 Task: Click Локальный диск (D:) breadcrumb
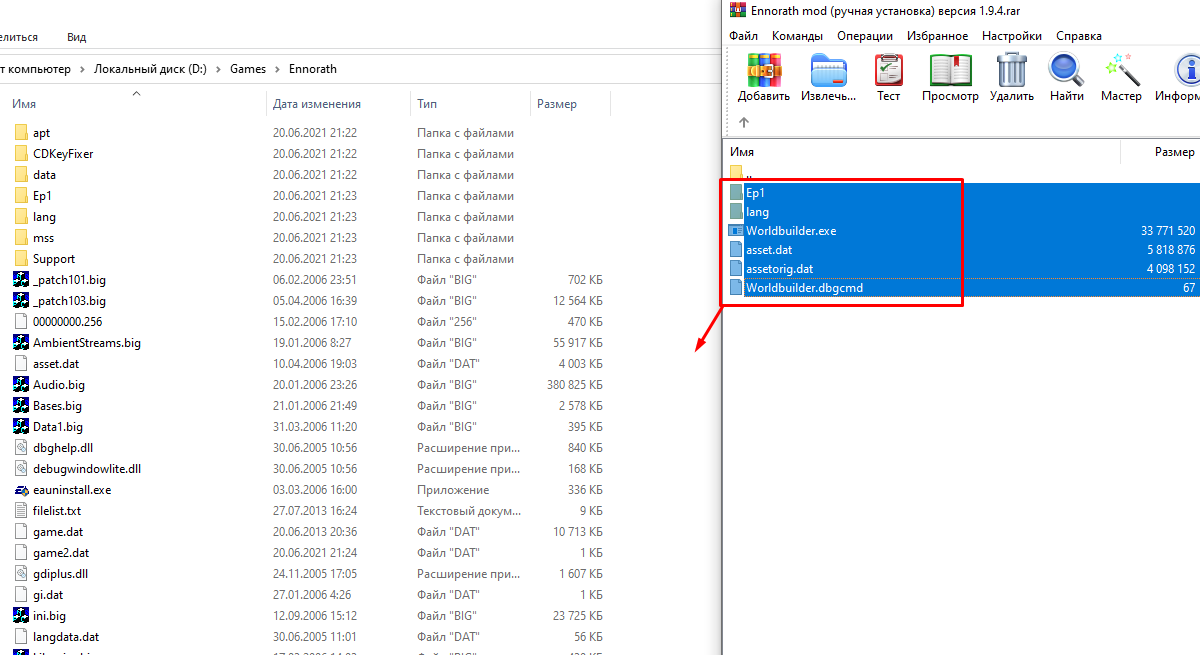pyautogui.click(x=150, y=69)
